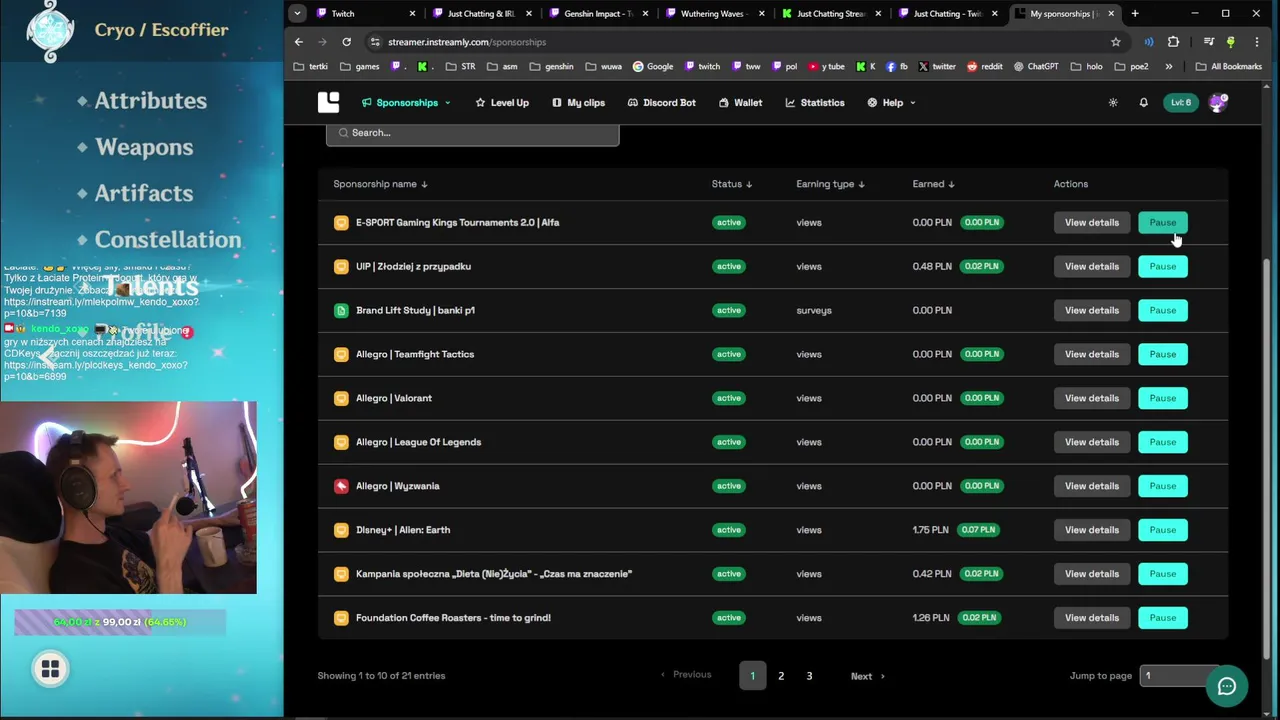Pause Allegro League Of Legends sponsorship
This screenshot has height=720, width=1280.
1162,442
